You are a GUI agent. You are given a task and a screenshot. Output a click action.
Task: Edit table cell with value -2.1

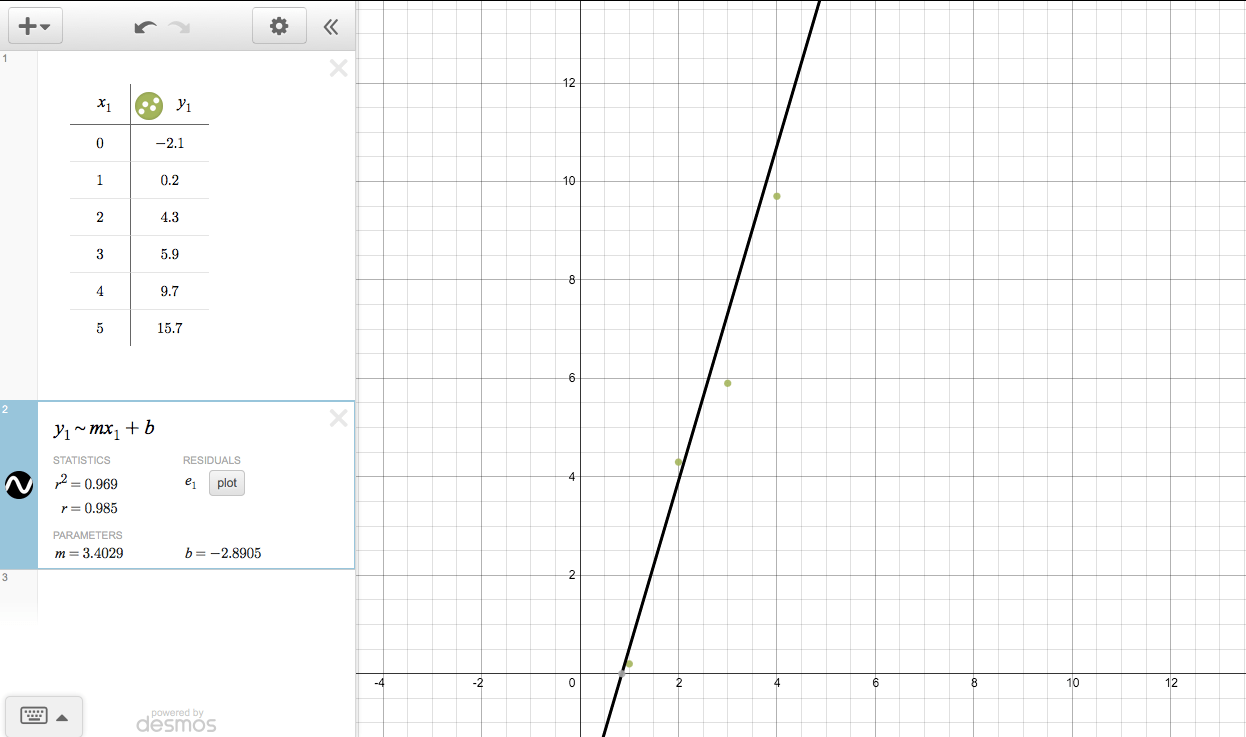169,143
